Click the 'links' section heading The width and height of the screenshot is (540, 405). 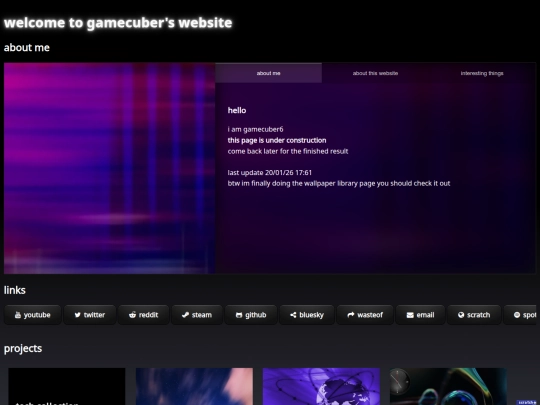(14, 290)
